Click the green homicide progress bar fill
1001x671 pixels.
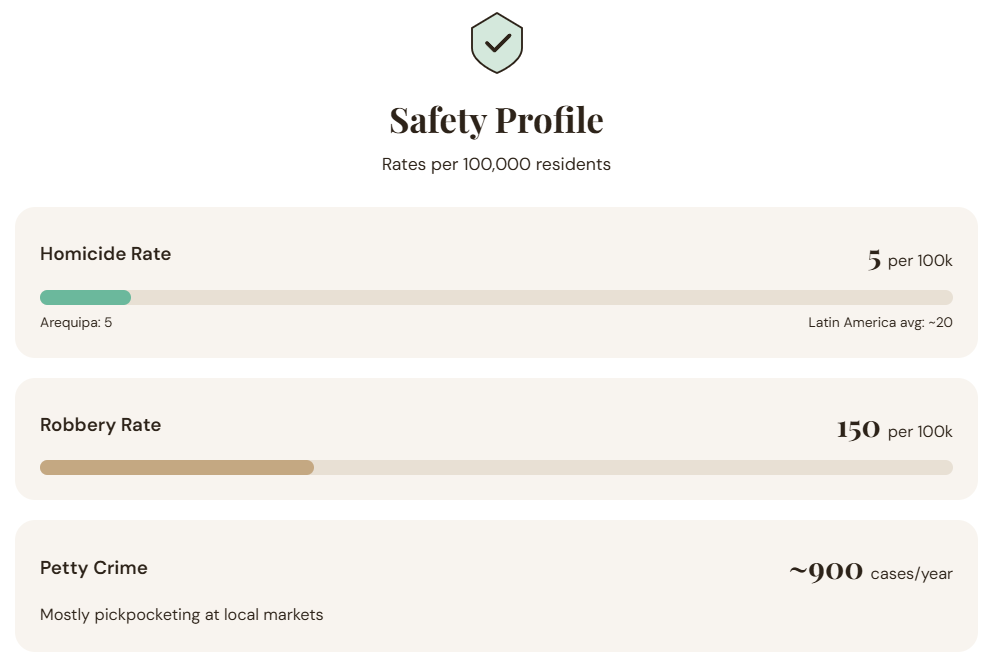(x=85, y=297)
